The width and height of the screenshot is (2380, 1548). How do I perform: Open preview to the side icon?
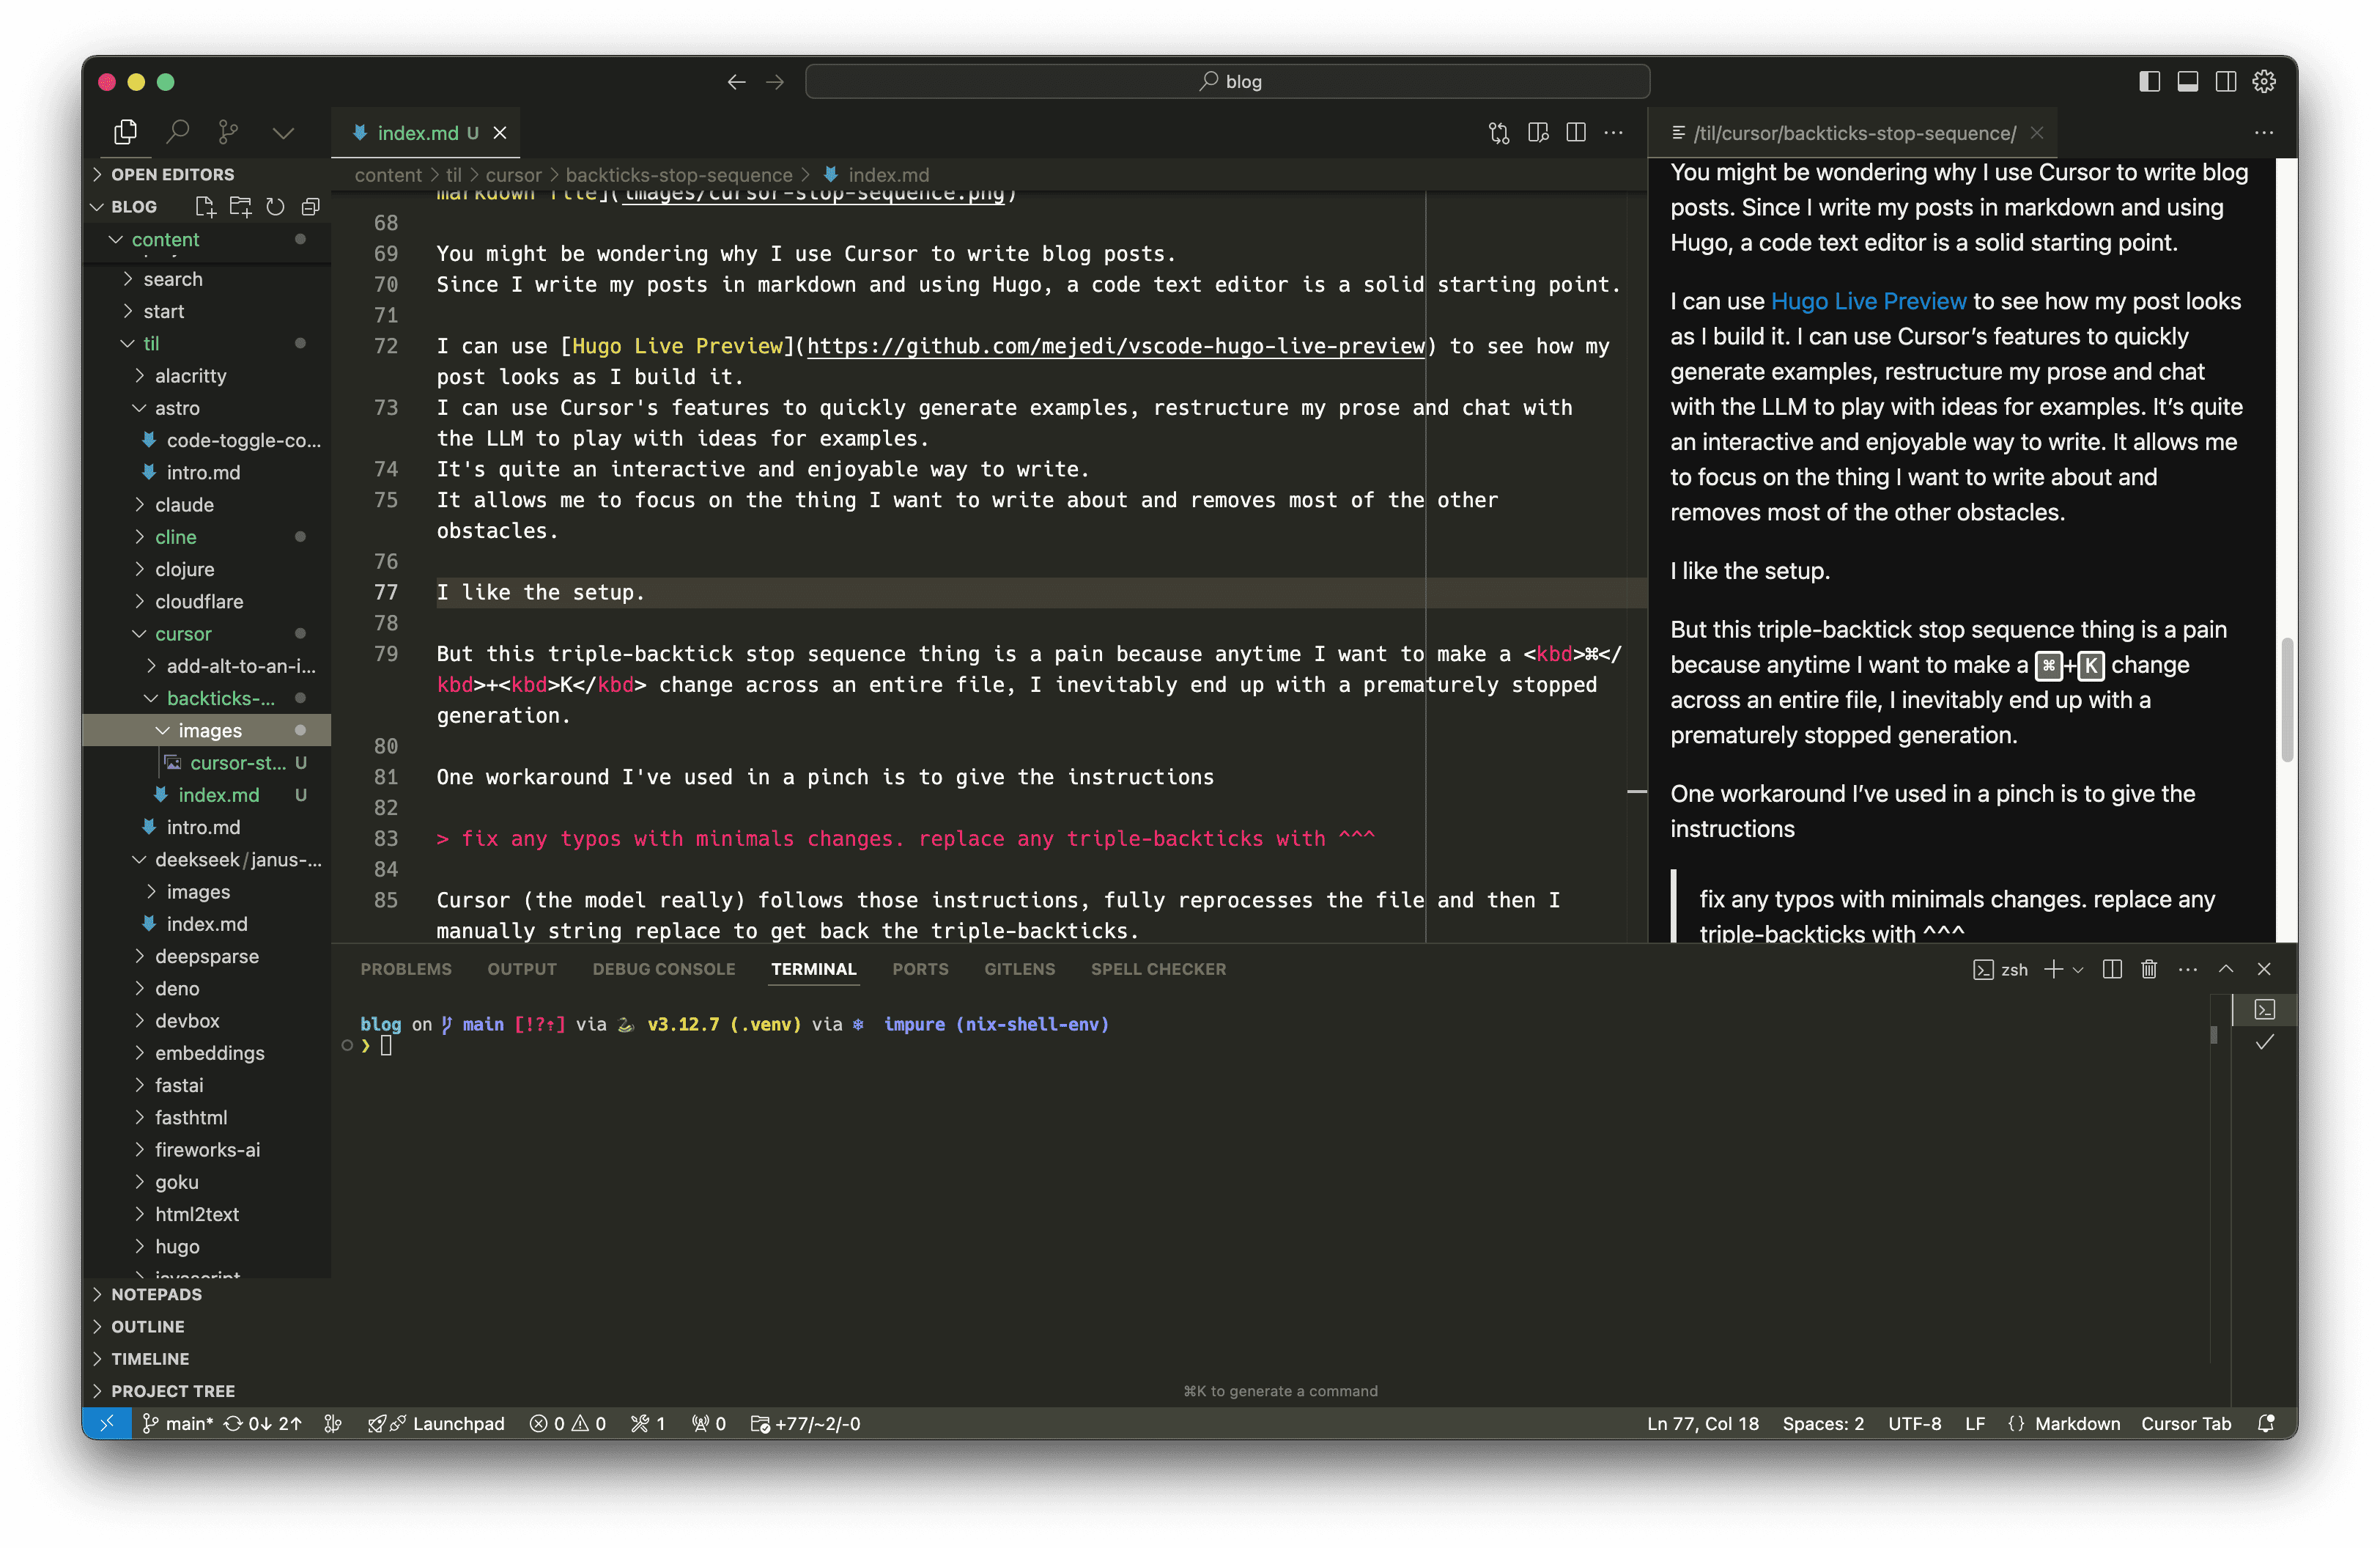[1538, 133]
